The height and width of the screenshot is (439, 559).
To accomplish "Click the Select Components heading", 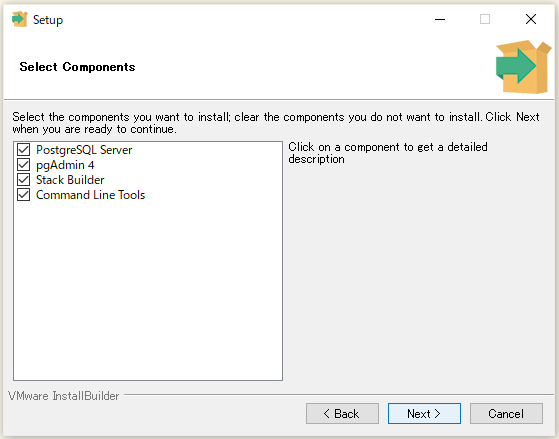I will [77, 67].
